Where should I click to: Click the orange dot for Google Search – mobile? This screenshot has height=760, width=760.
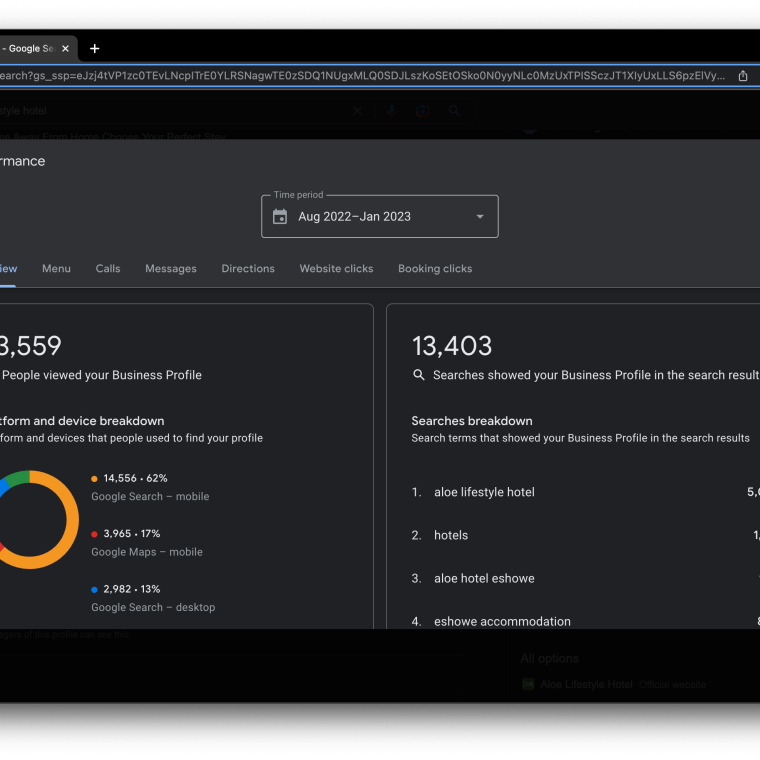(x=95, y=479)
